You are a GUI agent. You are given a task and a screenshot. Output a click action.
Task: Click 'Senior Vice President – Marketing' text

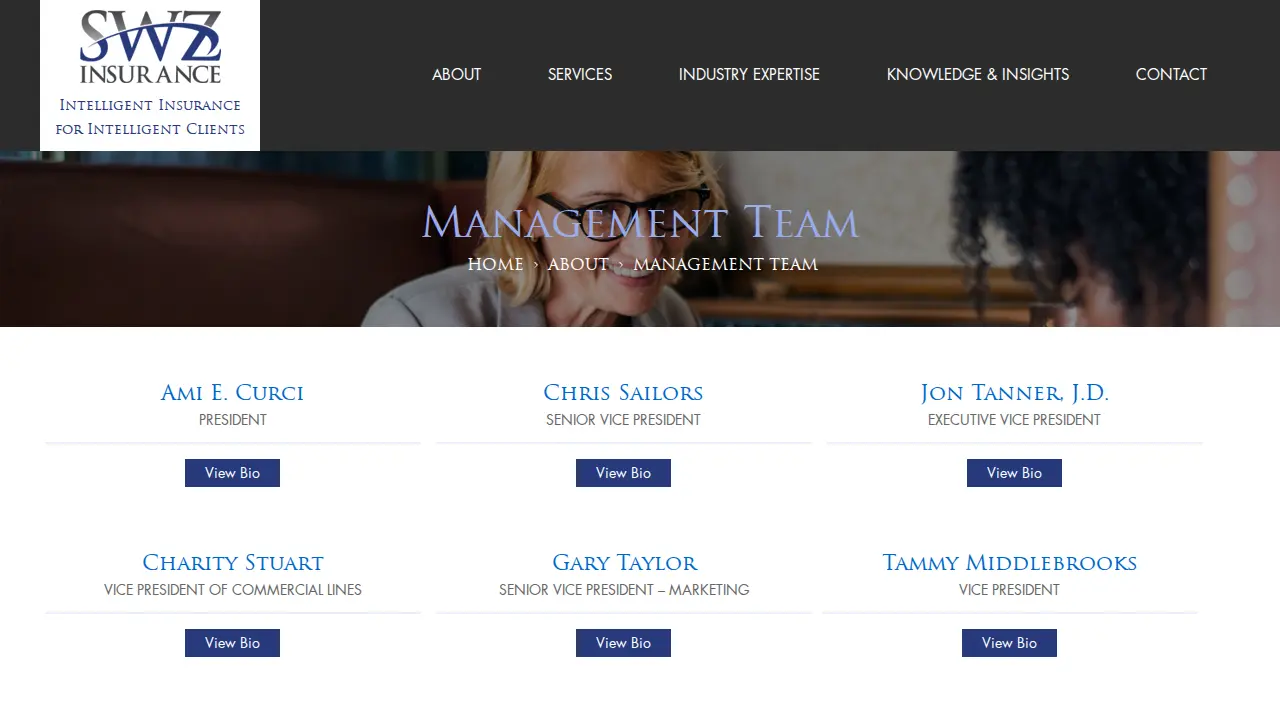click(624, 590)
